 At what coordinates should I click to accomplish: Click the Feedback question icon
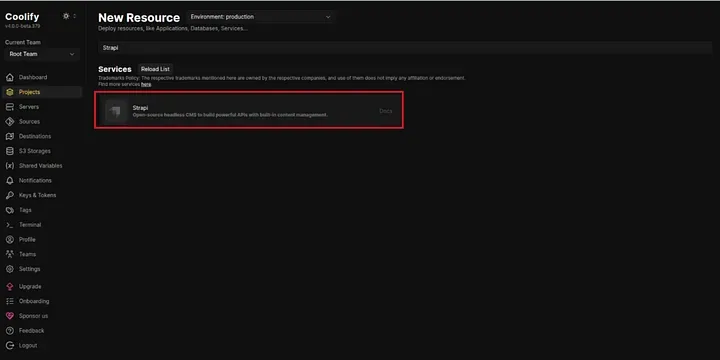pos(10,331)
